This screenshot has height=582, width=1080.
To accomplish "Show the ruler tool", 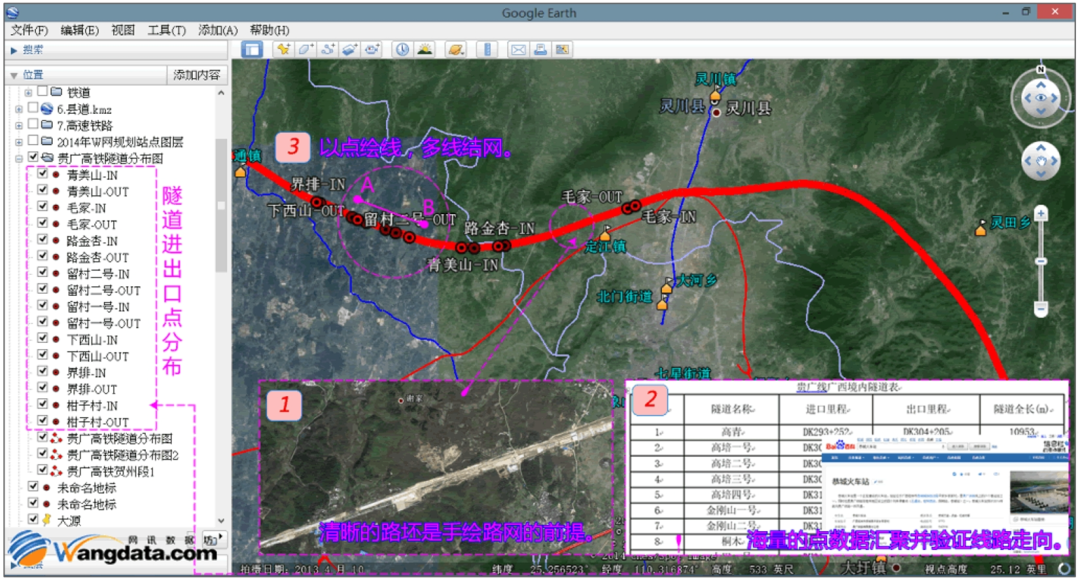I will [487, 50].
